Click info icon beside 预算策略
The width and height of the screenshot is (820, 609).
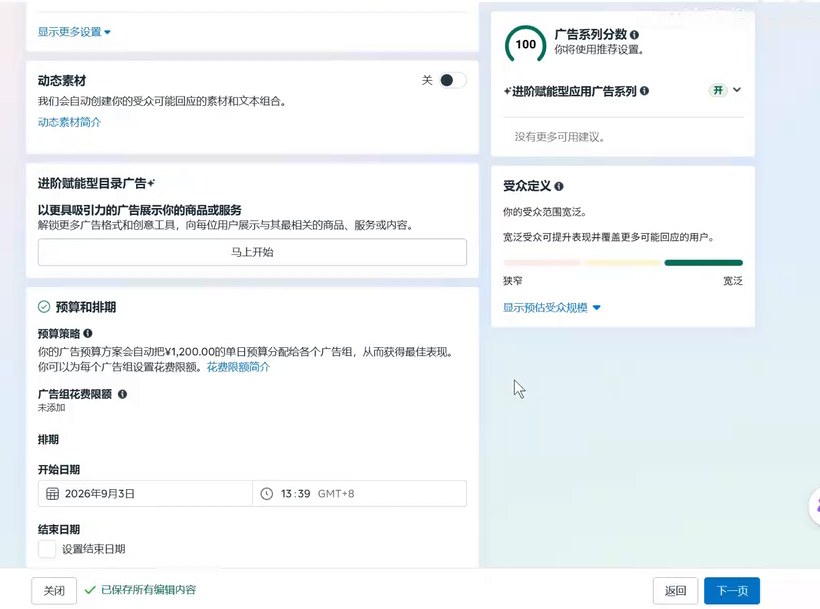point(88,333)
